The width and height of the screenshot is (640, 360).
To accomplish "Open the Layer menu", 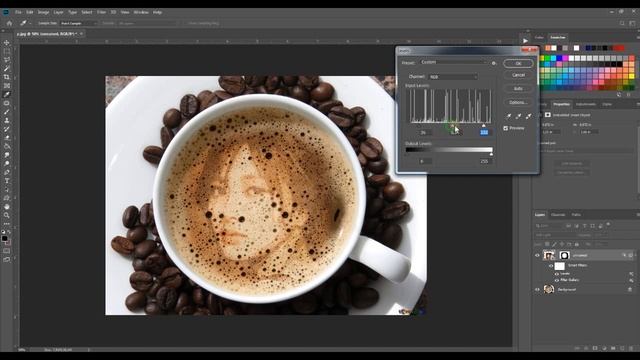I will (58, 12).
